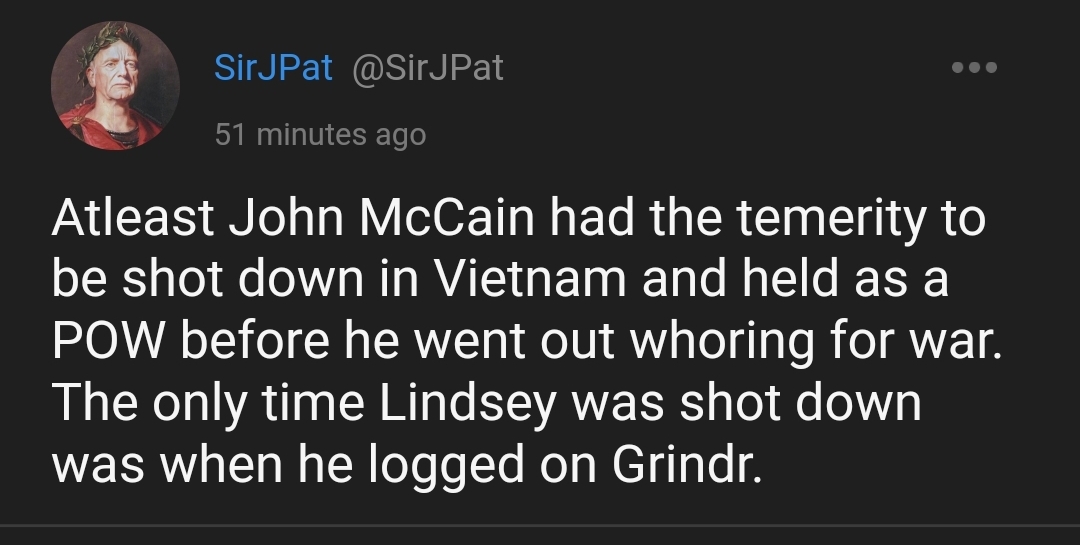The width and height of the screenshot is (1080, 545).
Task: Click the word 'Vietnam' in the post
Action: [531, 279]
